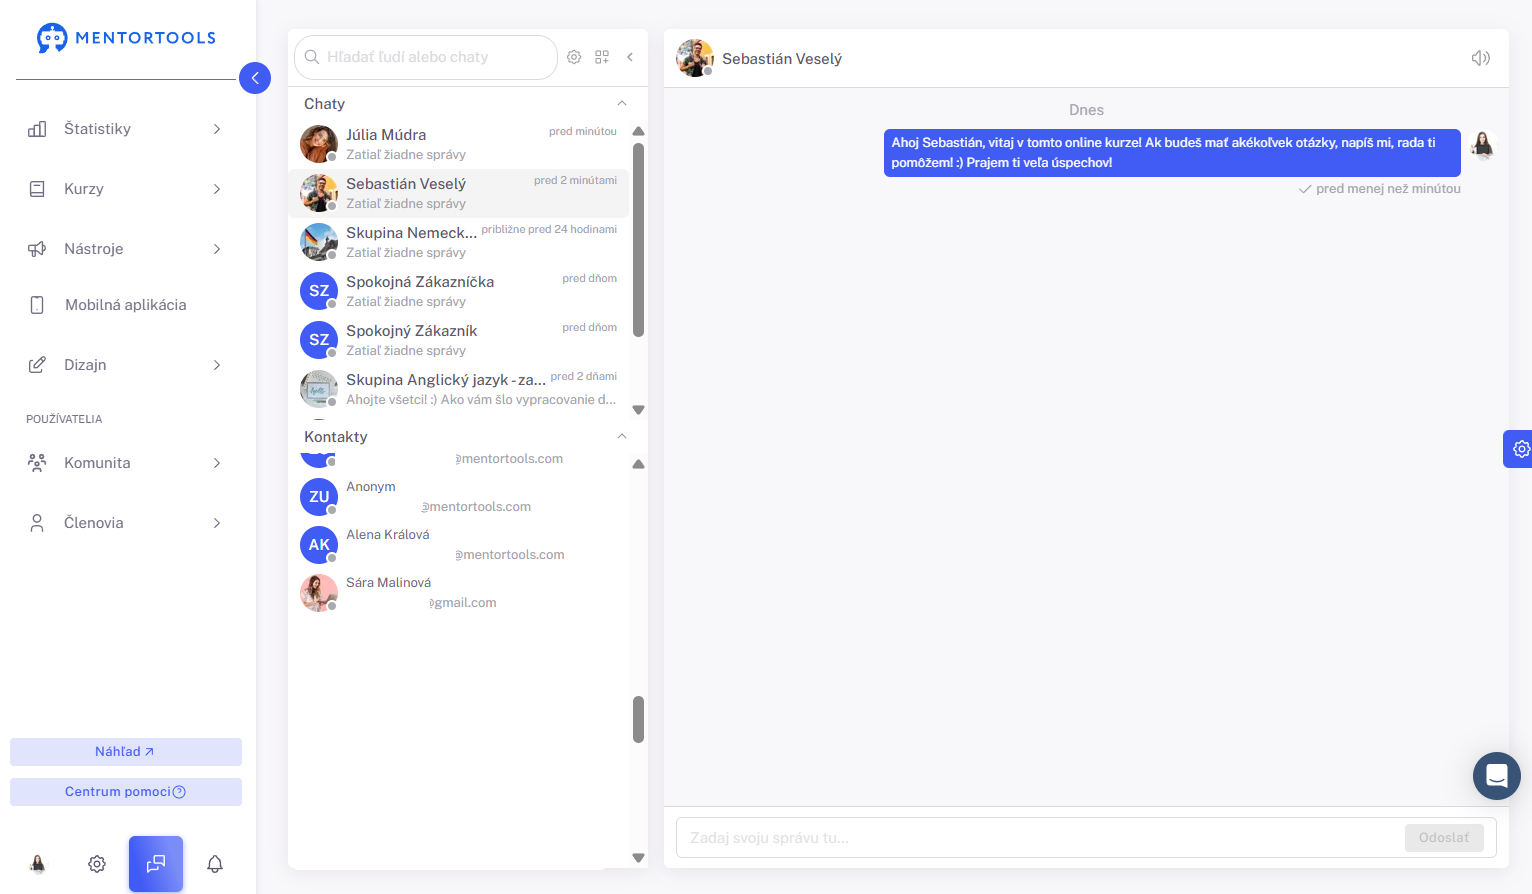The height and width of the screenshot is (894, 1532).
Task: Collapse the Chaty section
Action: [x=622, y=104]
